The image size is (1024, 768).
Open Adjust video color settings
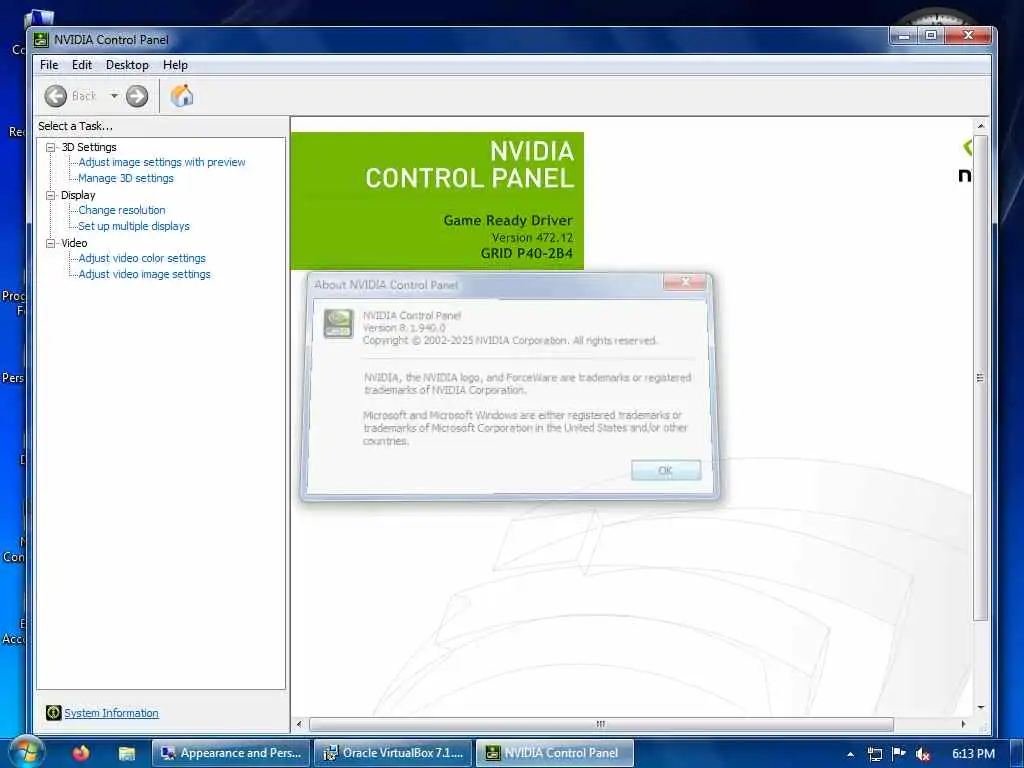click(142, 258)
